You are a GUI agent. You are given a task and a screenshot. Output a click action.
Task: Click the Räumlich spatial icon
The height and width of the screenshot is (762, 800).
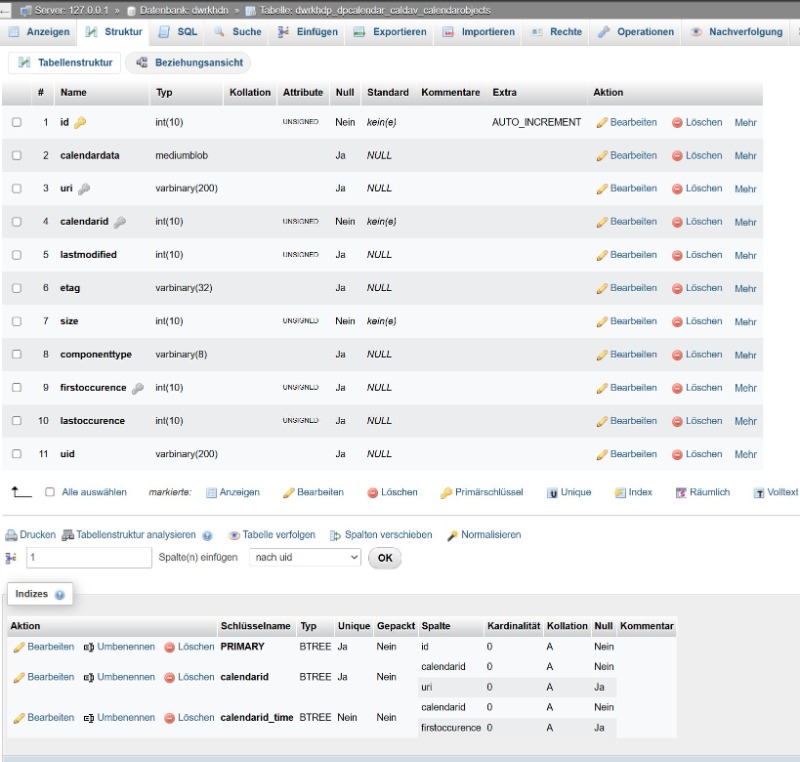pos(681,493)
